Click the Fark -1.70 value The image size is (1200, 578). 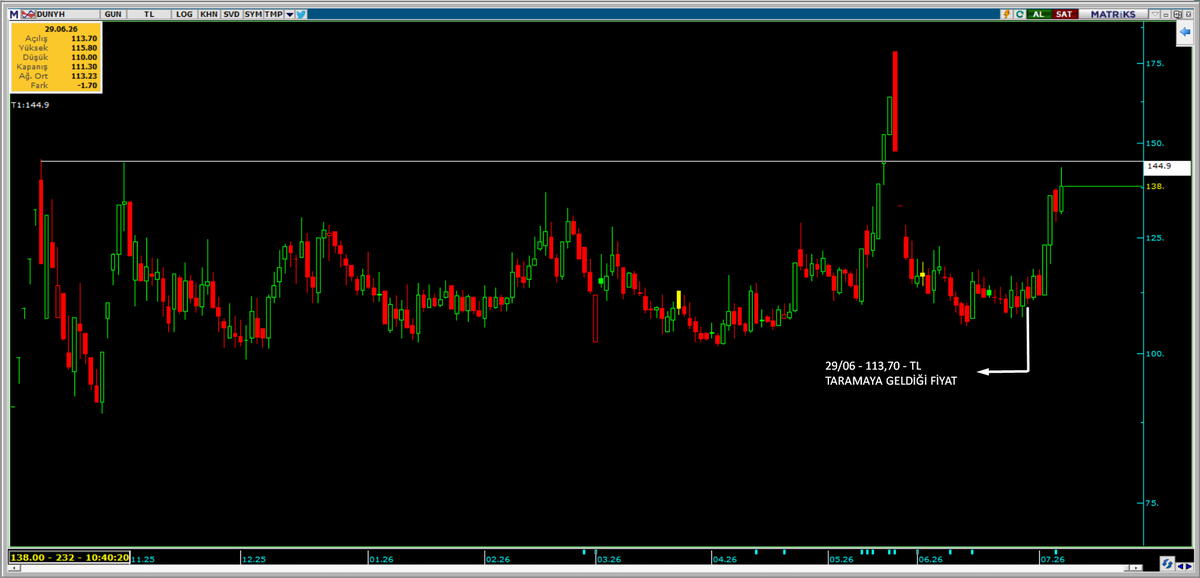[87, 86]
